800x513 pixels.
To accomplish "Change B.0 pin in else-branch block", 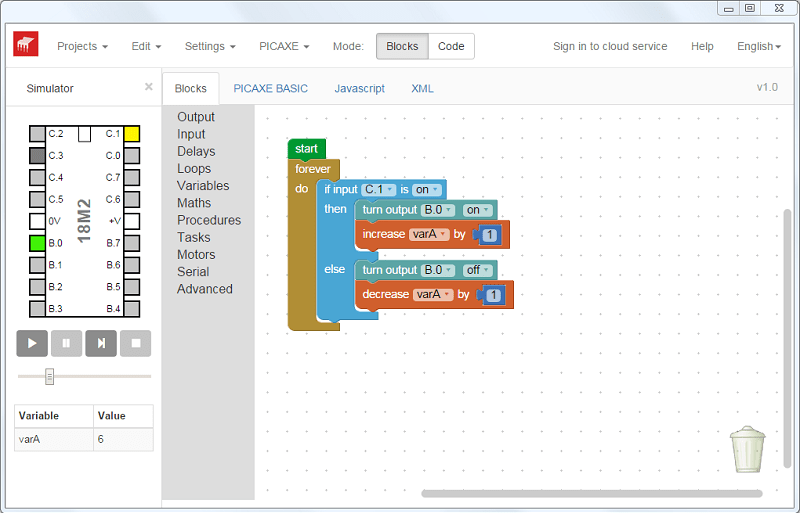I will (438, 270).
